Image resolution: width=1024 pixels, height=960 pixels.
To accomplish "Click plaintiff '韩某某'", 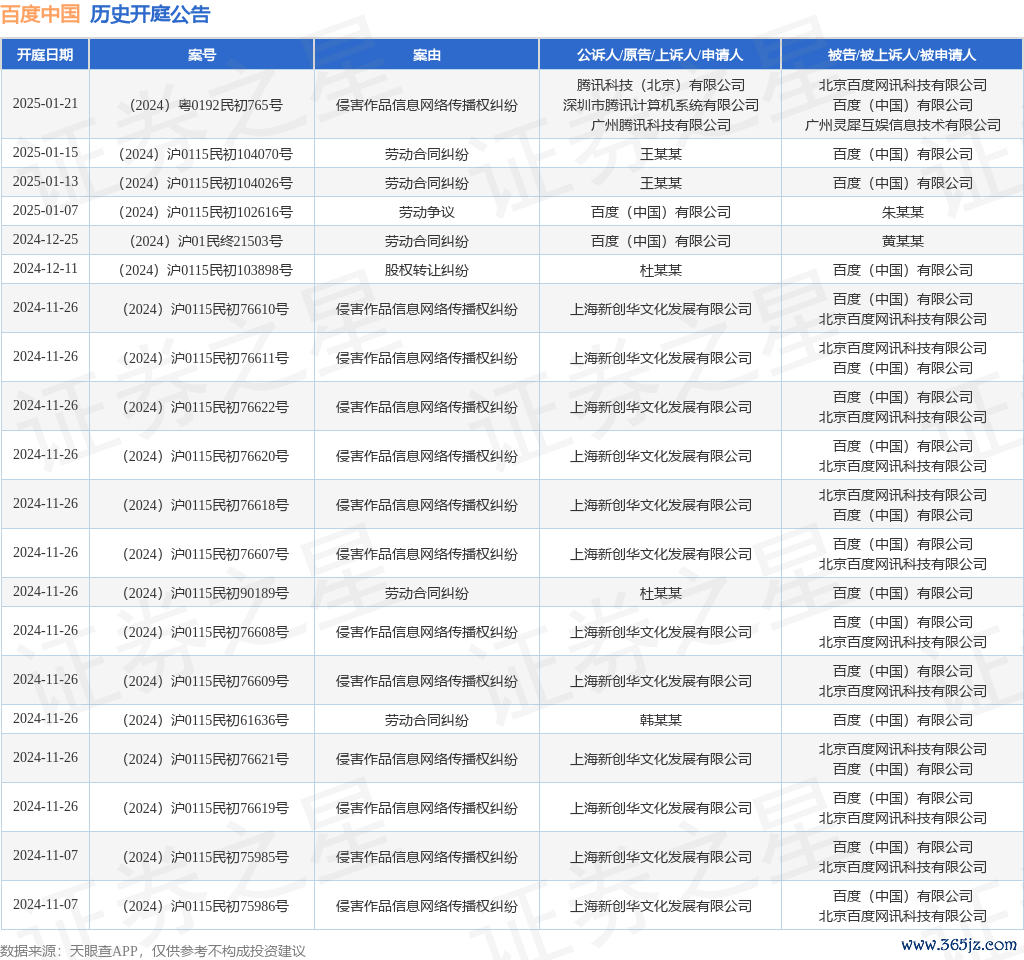I will [661, 720].
